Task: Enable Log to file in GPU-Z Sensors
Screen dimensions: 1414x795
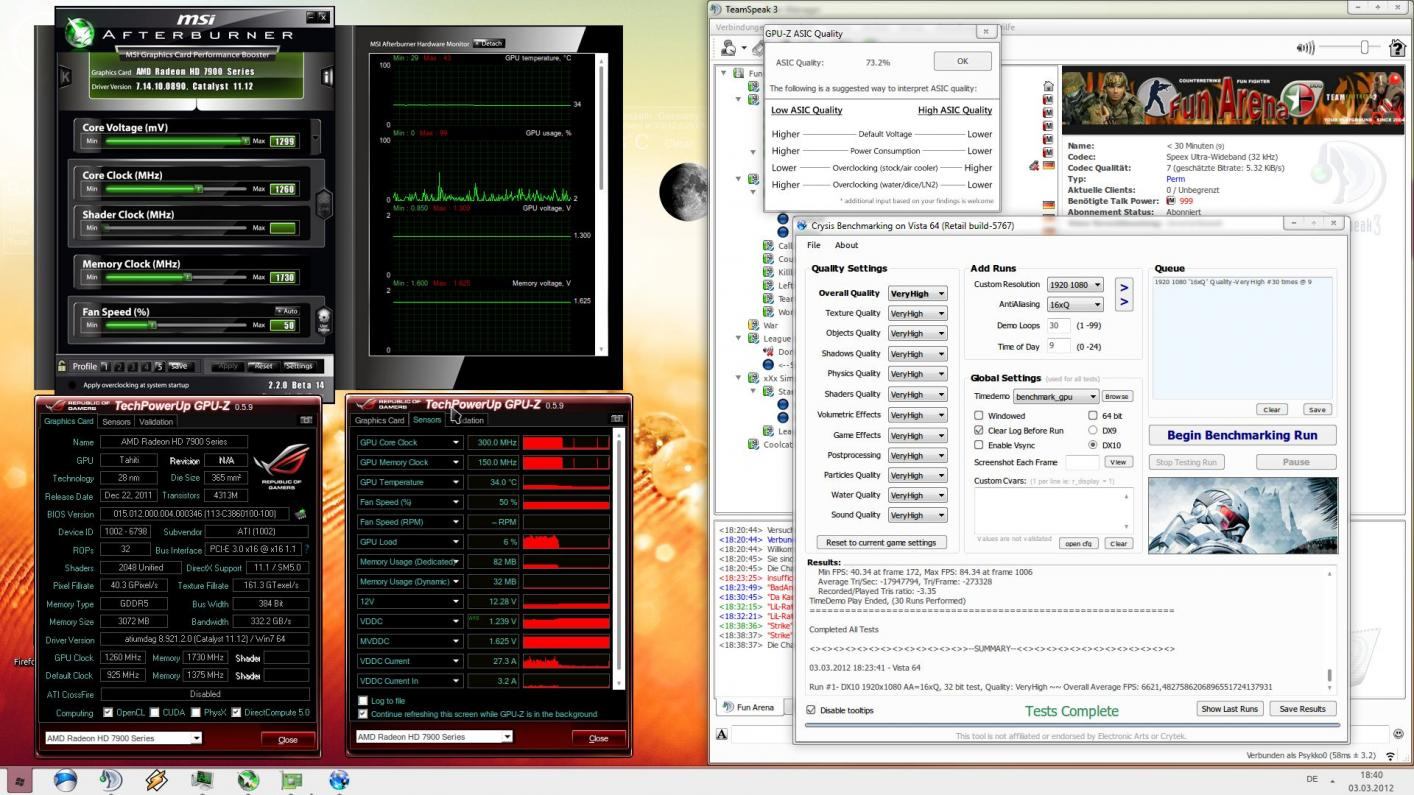Action: tap(363, 701)
